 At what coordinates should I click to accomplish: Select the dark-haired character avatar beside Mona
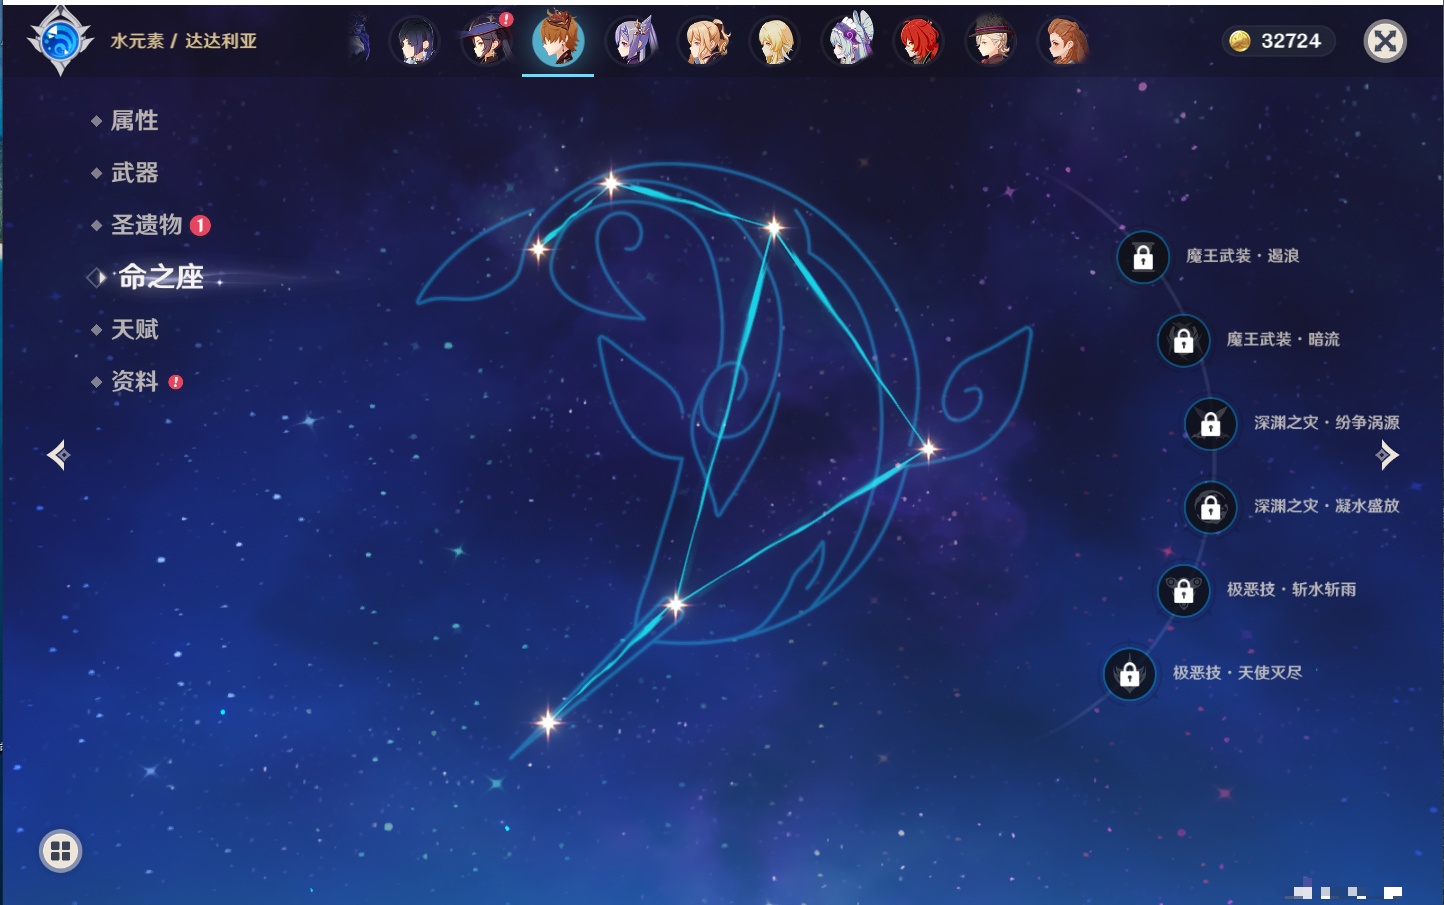pyautogui.click(x=415, y=42)
